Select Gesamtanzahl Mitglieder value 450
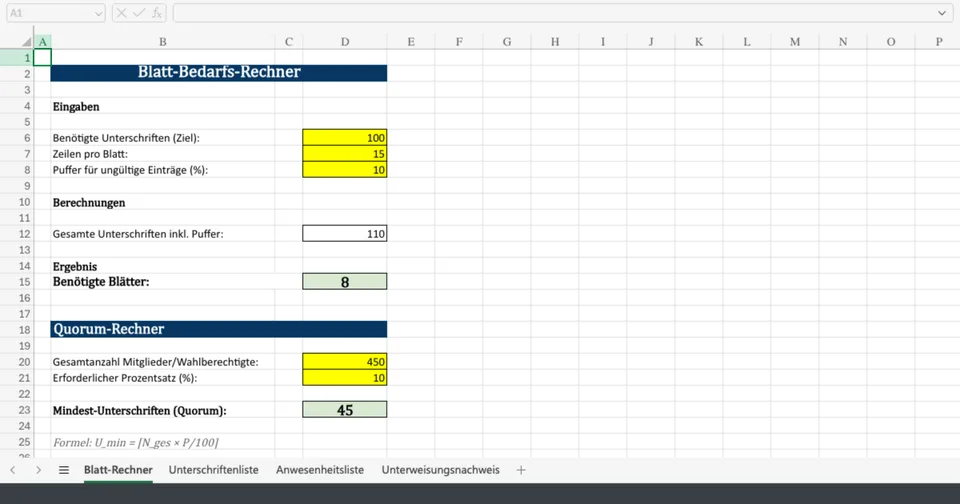The height and width of the screenshot is (504, 960). click(x=345, y=362)
